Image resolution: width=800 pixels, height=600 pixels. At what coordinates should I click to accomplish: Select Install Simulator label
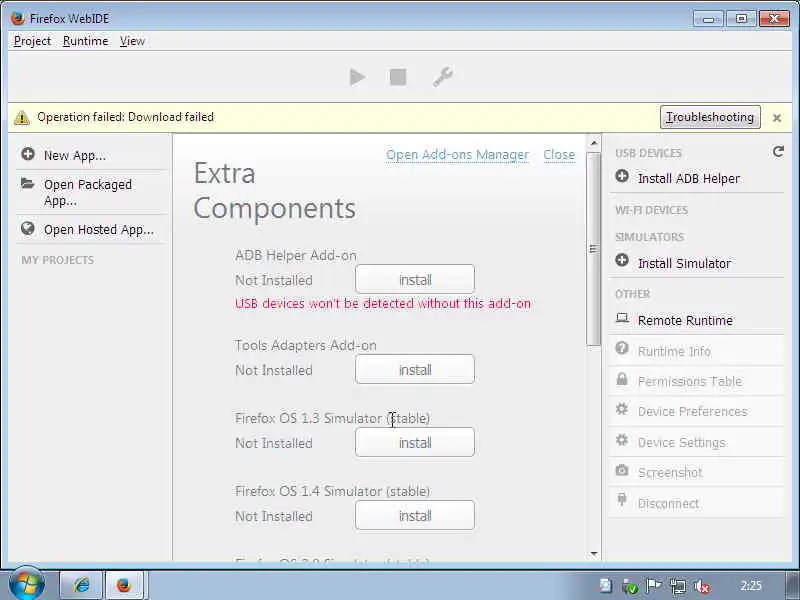pos(684,263)
